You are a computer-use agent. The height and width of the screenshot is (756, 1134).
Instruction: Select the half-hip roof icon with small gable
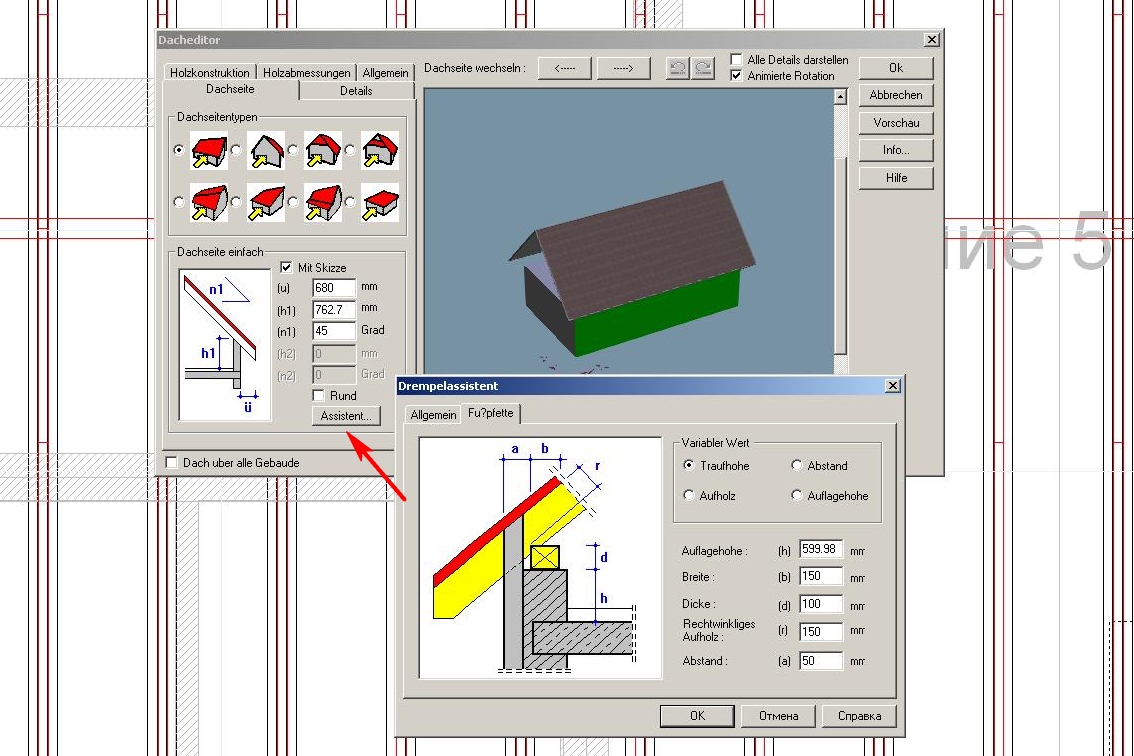point(380,150)
